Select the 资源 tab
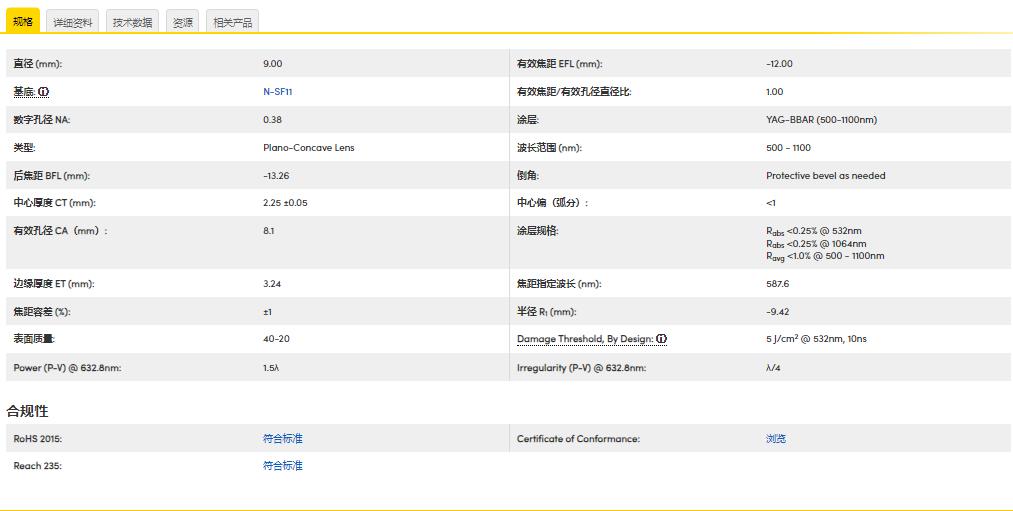Image resolution: width=1013 pixels, height=511 pixels. coord(182,22)
